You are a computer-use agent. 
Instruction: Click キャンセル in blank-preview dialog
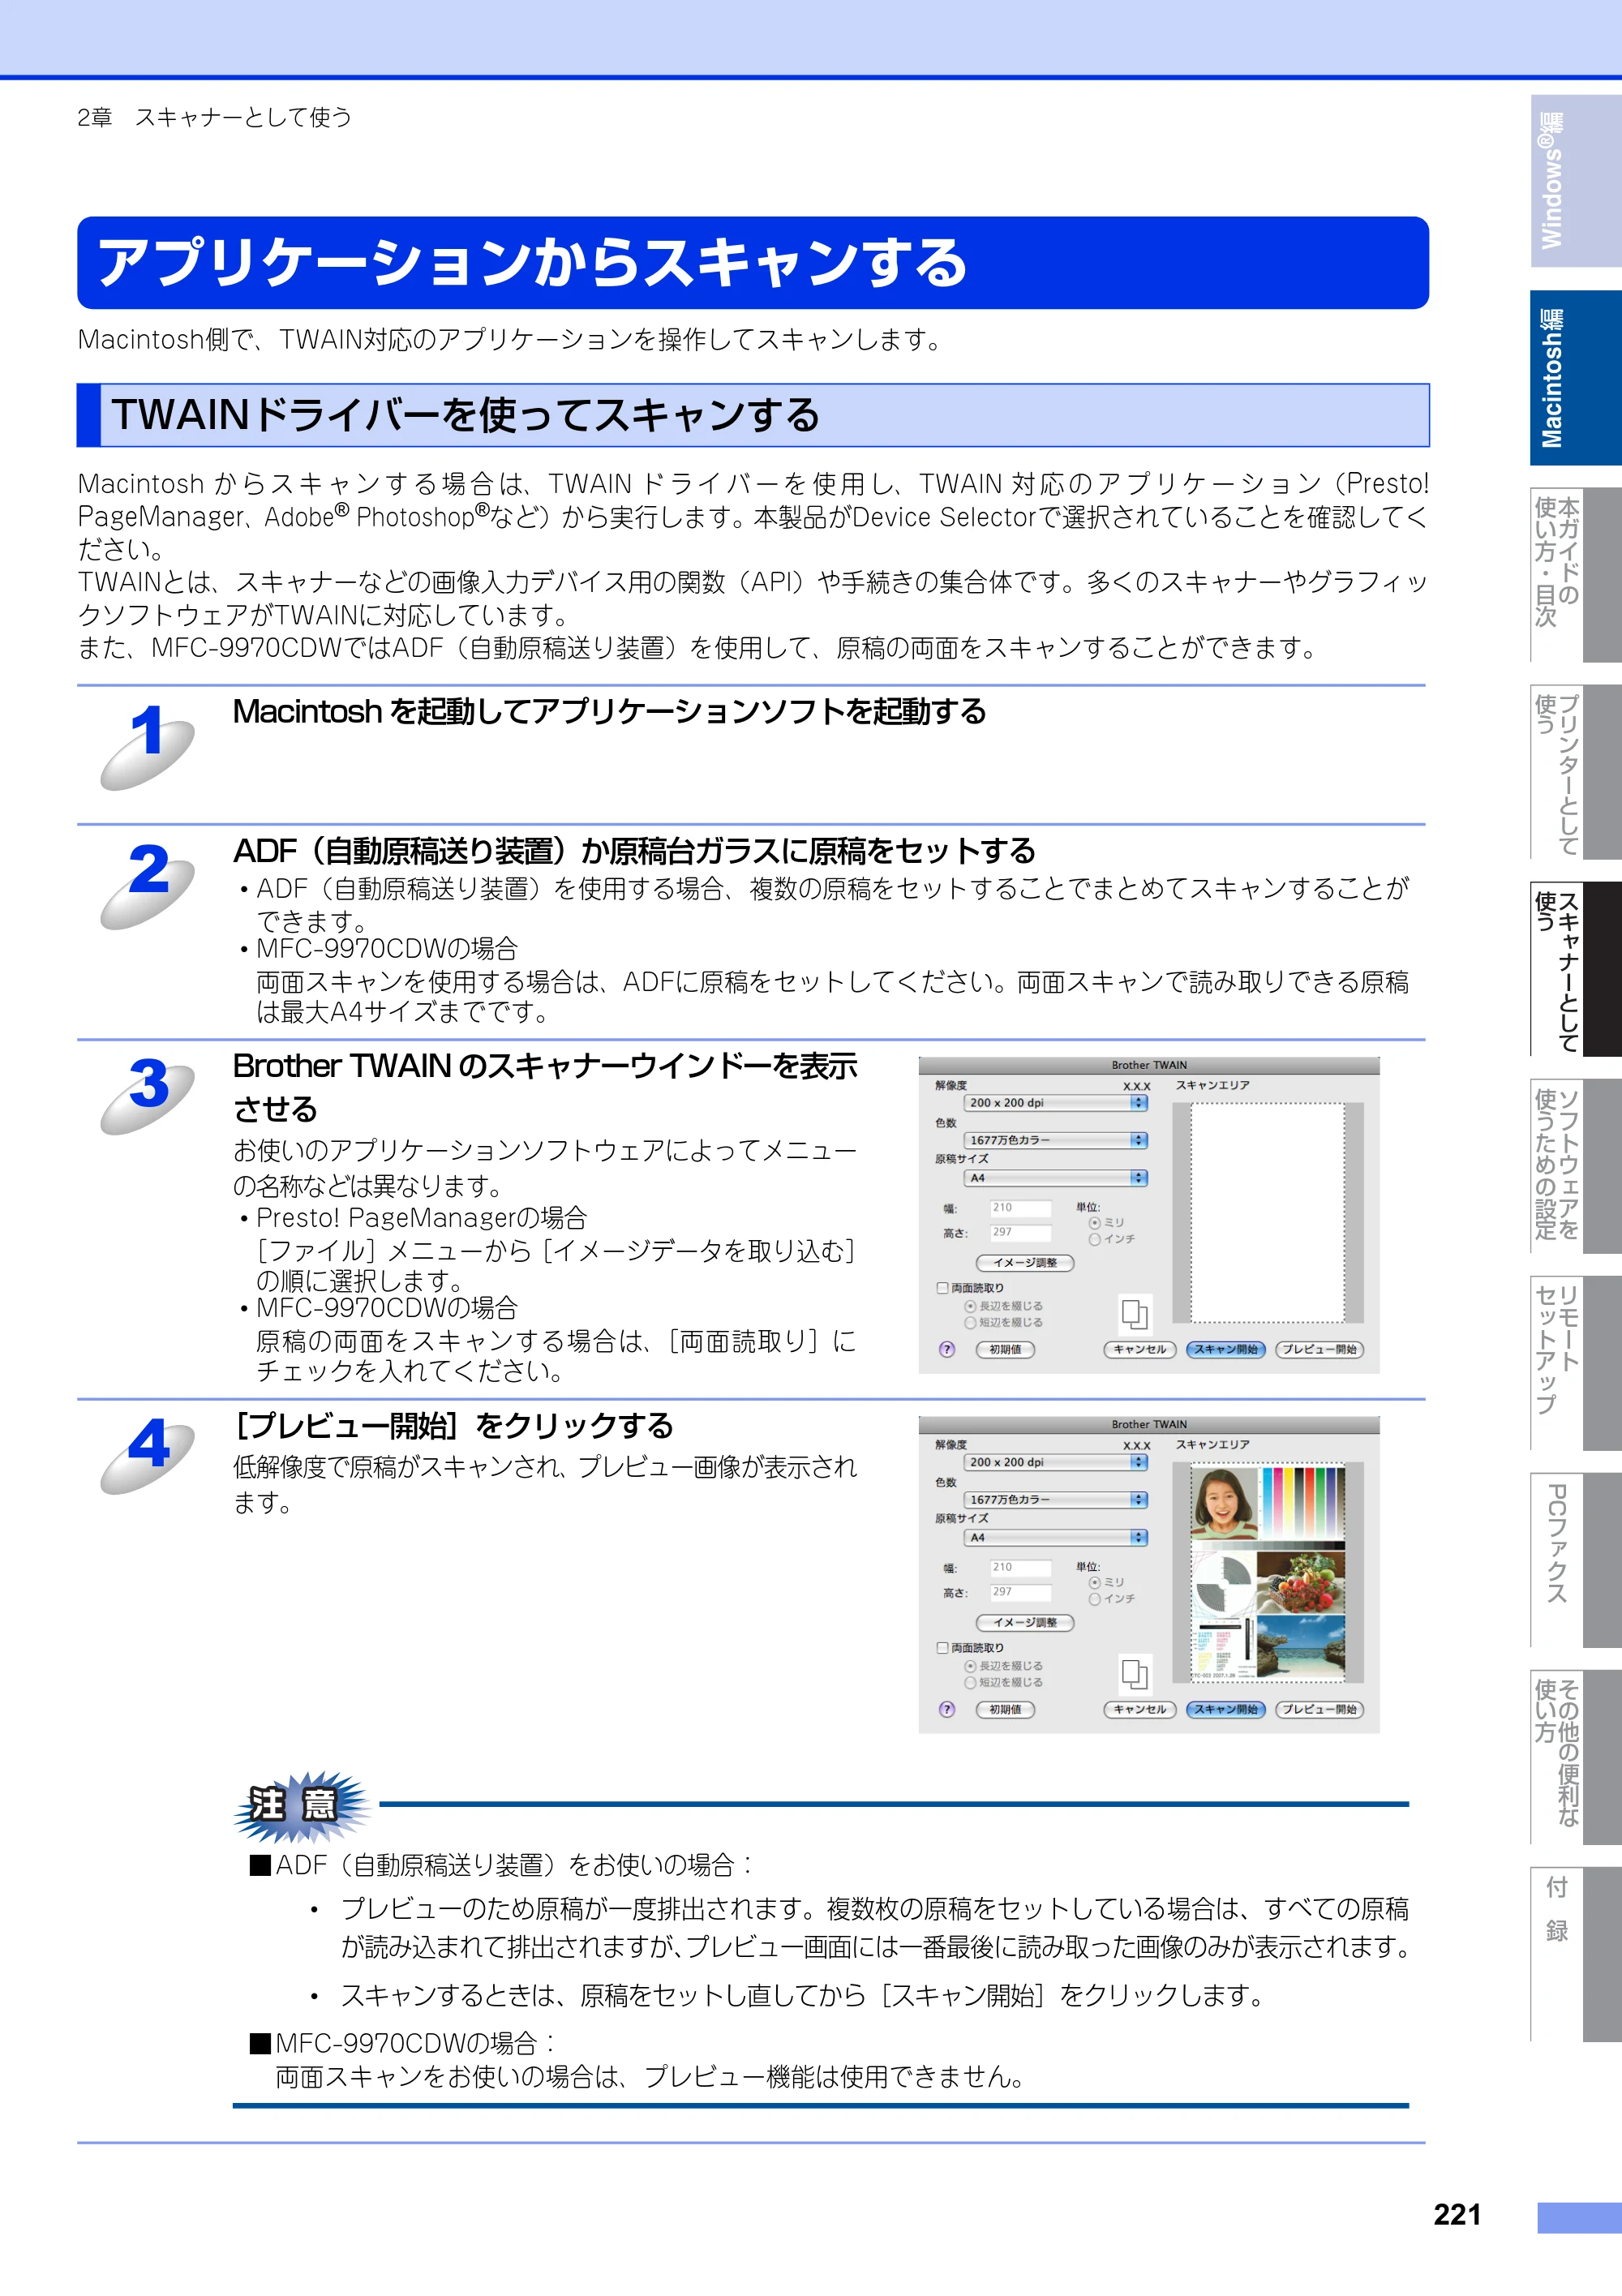[x=1140, y=1349]
